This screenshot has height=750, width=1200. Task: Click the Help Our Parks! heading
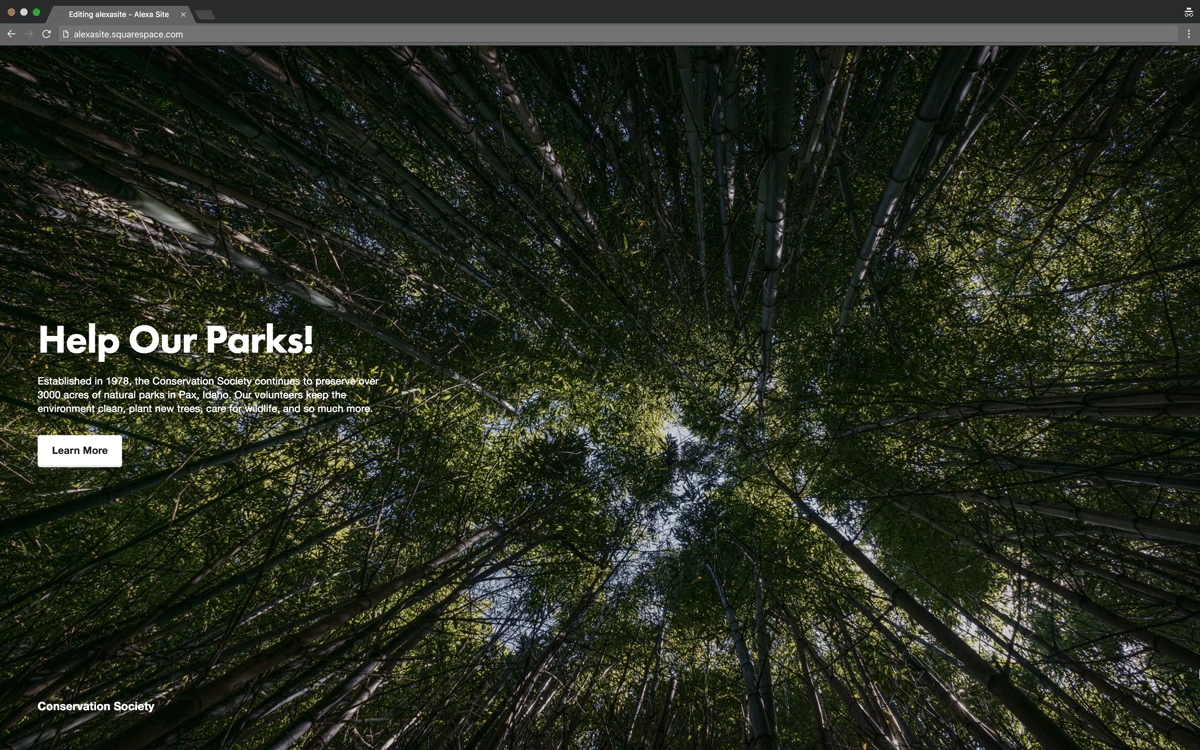click(x=176, y=340)
